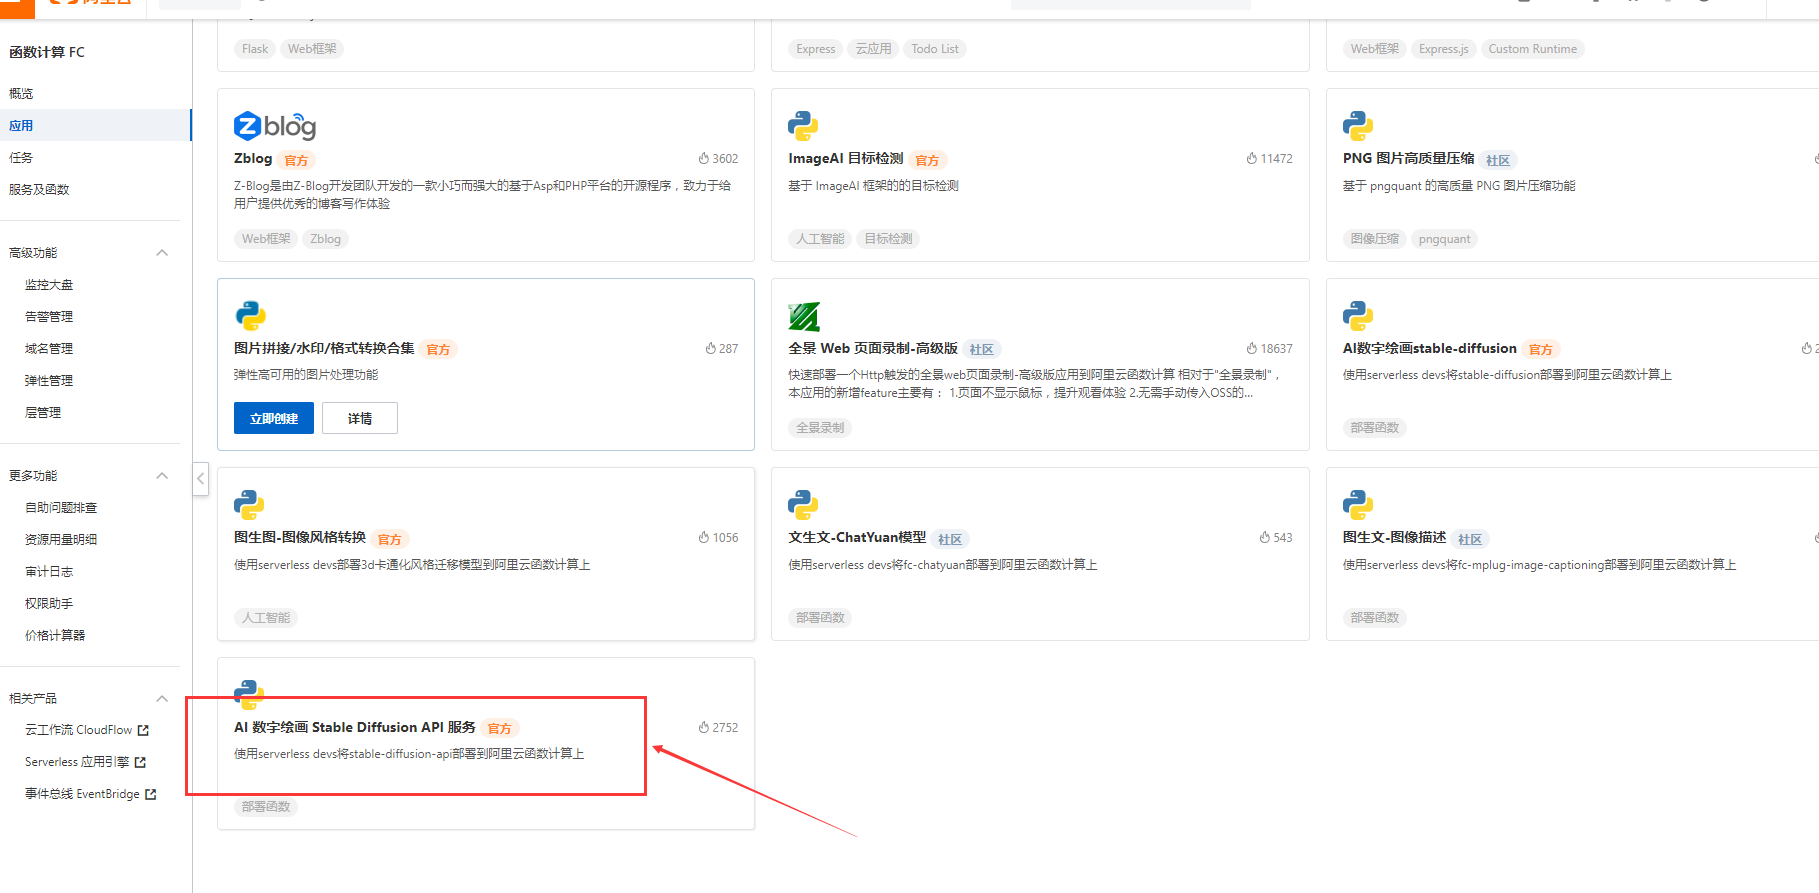Viewport: 1819px width, 893px height.
Task: Click the Python icon on 图生文-图像描述 card
Action: 1358,505
